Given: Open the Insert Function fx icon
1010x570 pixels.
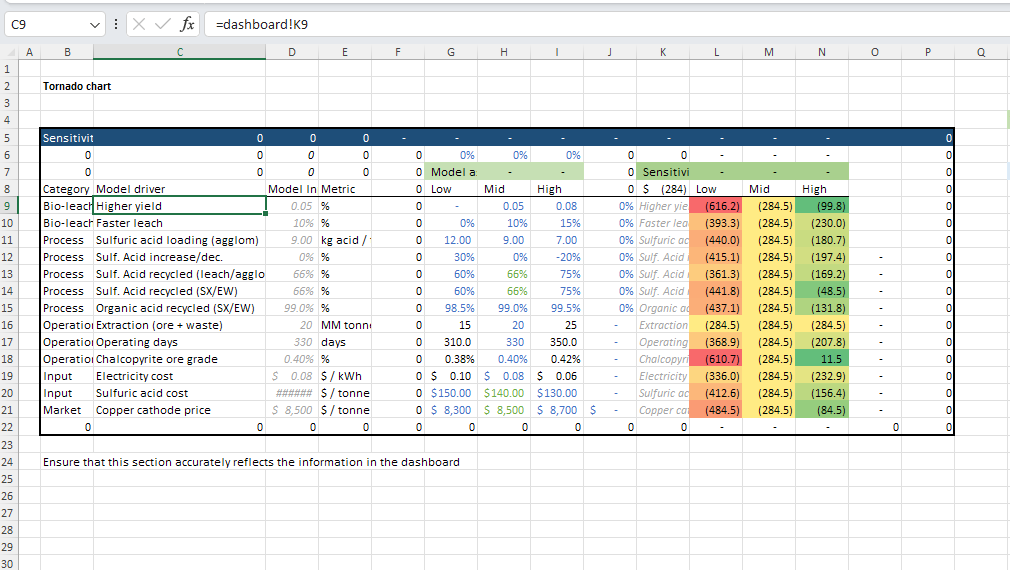Looking at the screenshot, I should [x=187, y=24].
